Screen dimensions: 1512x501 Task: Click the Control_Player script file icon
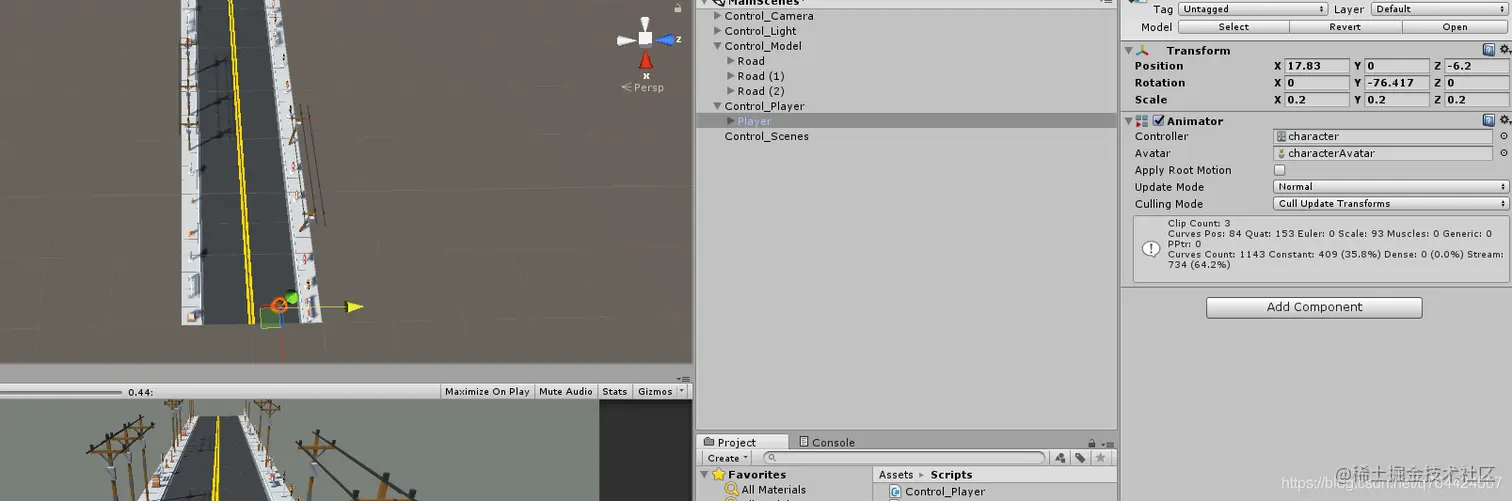click(895, 492)
